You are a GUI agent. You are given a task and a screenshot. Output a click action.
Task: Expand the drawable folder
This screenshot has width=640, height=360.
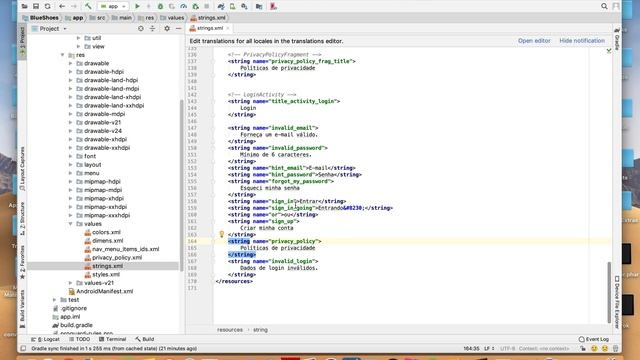[71, 63]
